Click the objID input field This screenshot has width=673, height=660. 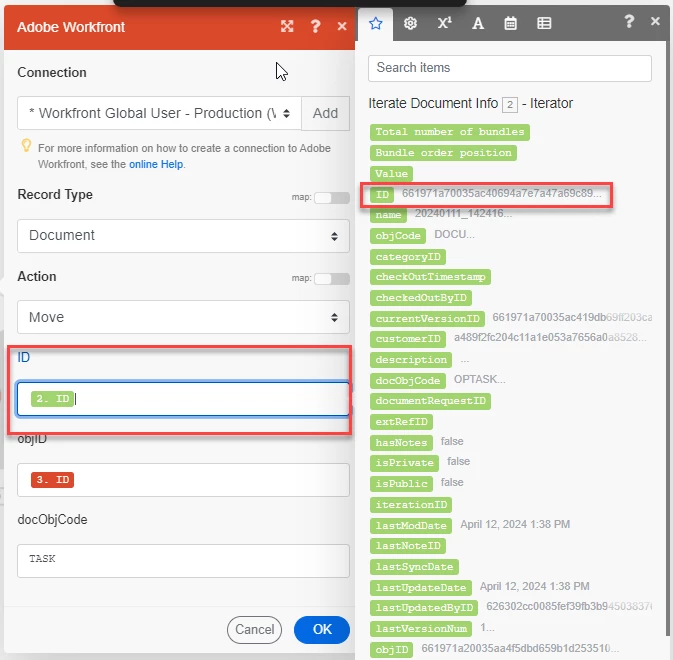coord(183,480)
